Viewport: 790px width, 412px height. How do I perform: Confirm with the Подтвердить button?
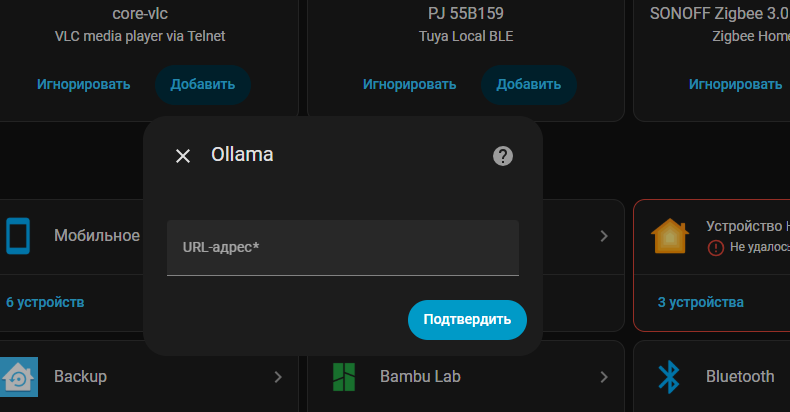pyautogui.click(x=467, y=320)
